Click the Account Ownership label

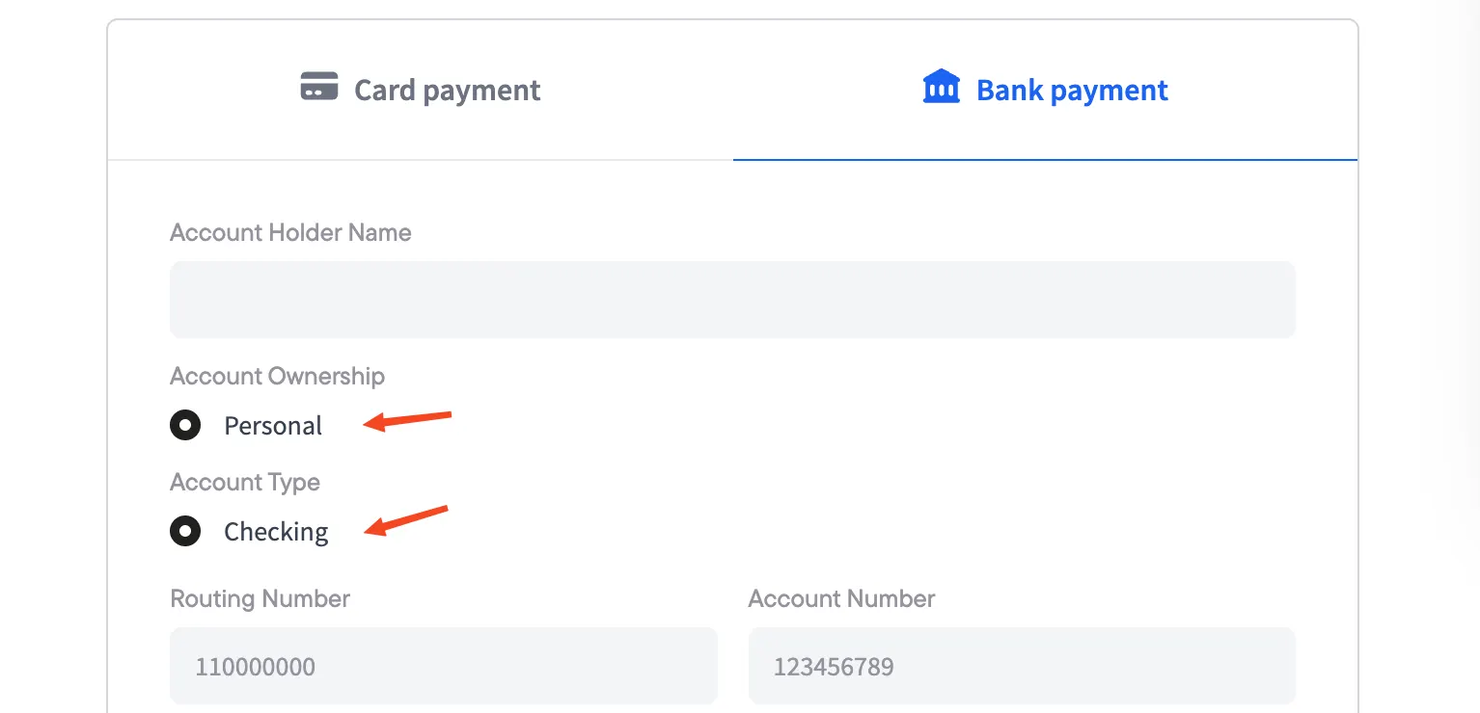pos(277,377)
